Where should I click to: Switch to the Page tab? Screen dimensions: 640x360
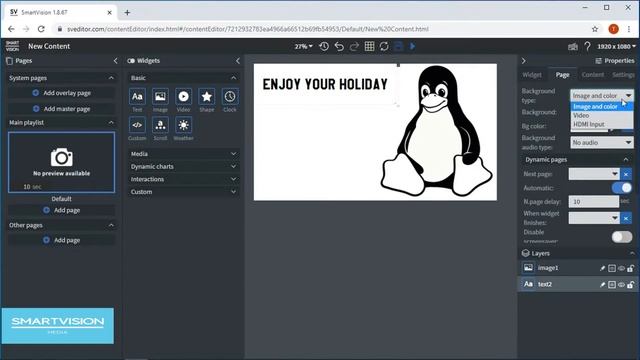(x=562, y=75)
